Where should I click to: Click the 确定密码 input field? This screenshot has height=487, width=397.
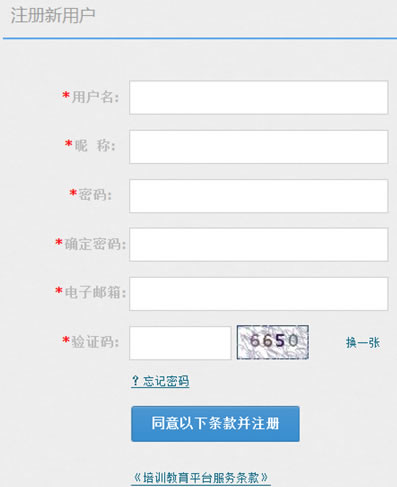pyautogui.click(x=259, y=245)
